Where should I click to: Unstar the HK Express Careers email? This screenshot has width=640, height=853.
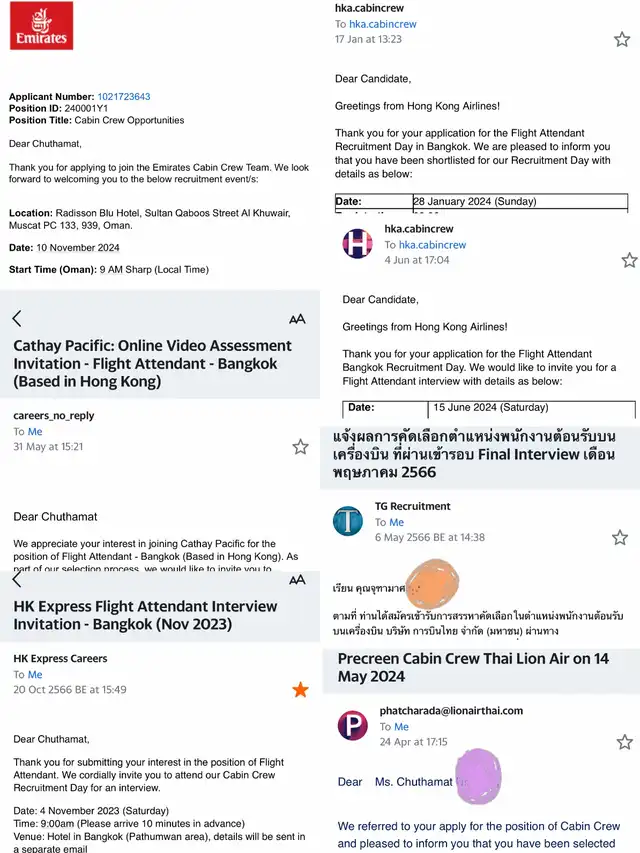click(300, 689)
